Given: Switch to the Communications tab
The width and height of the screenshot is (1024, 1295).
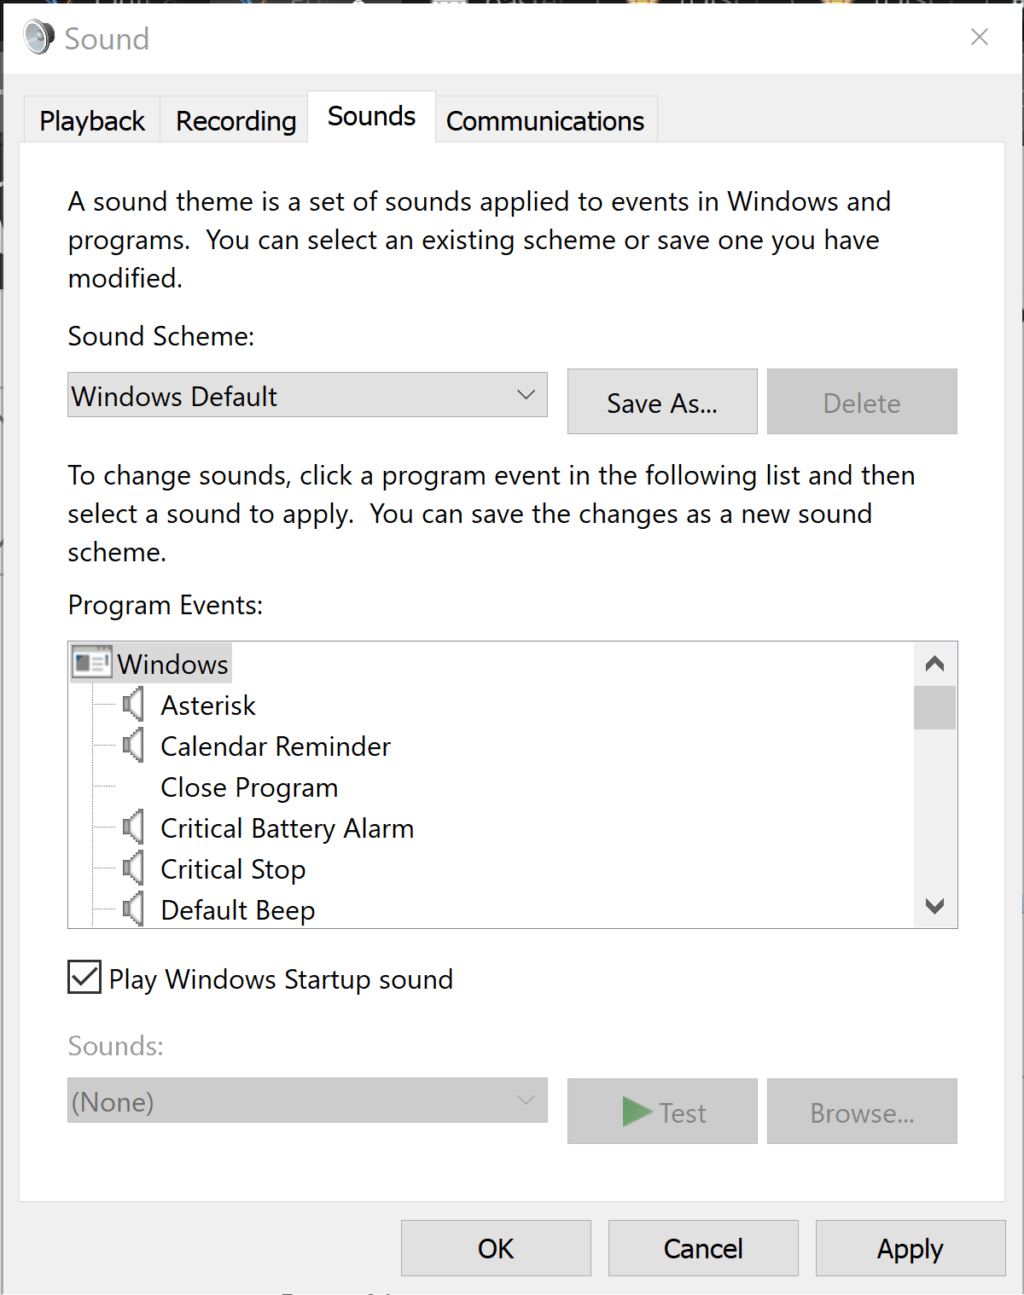Looking at the screenshot, I should coord(545,120).
